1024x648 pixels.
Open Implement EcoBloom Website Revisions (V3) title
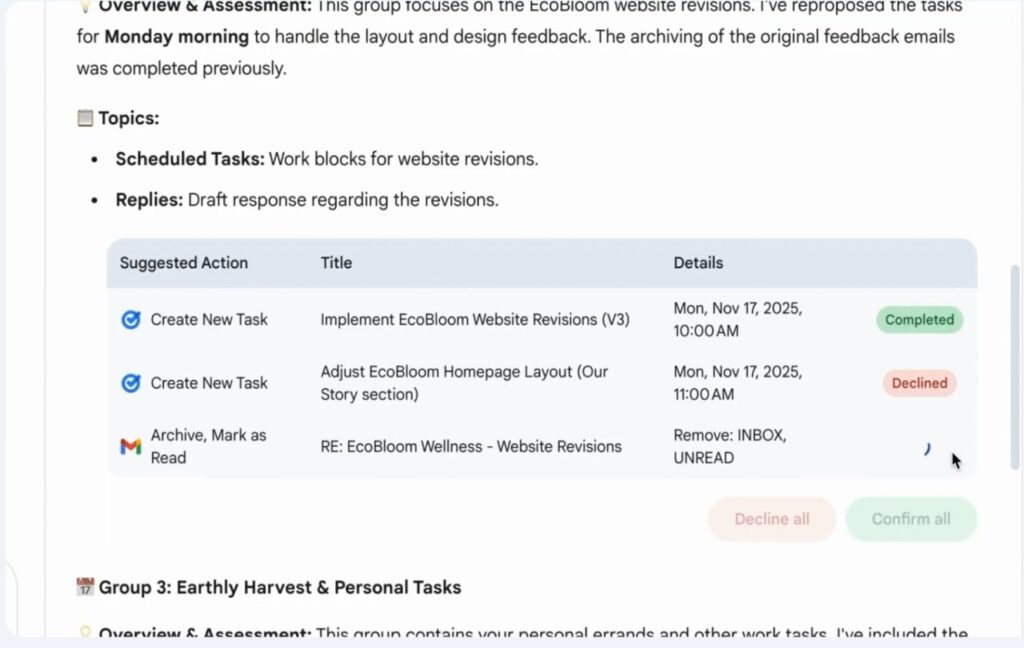[x=475, y=320]
